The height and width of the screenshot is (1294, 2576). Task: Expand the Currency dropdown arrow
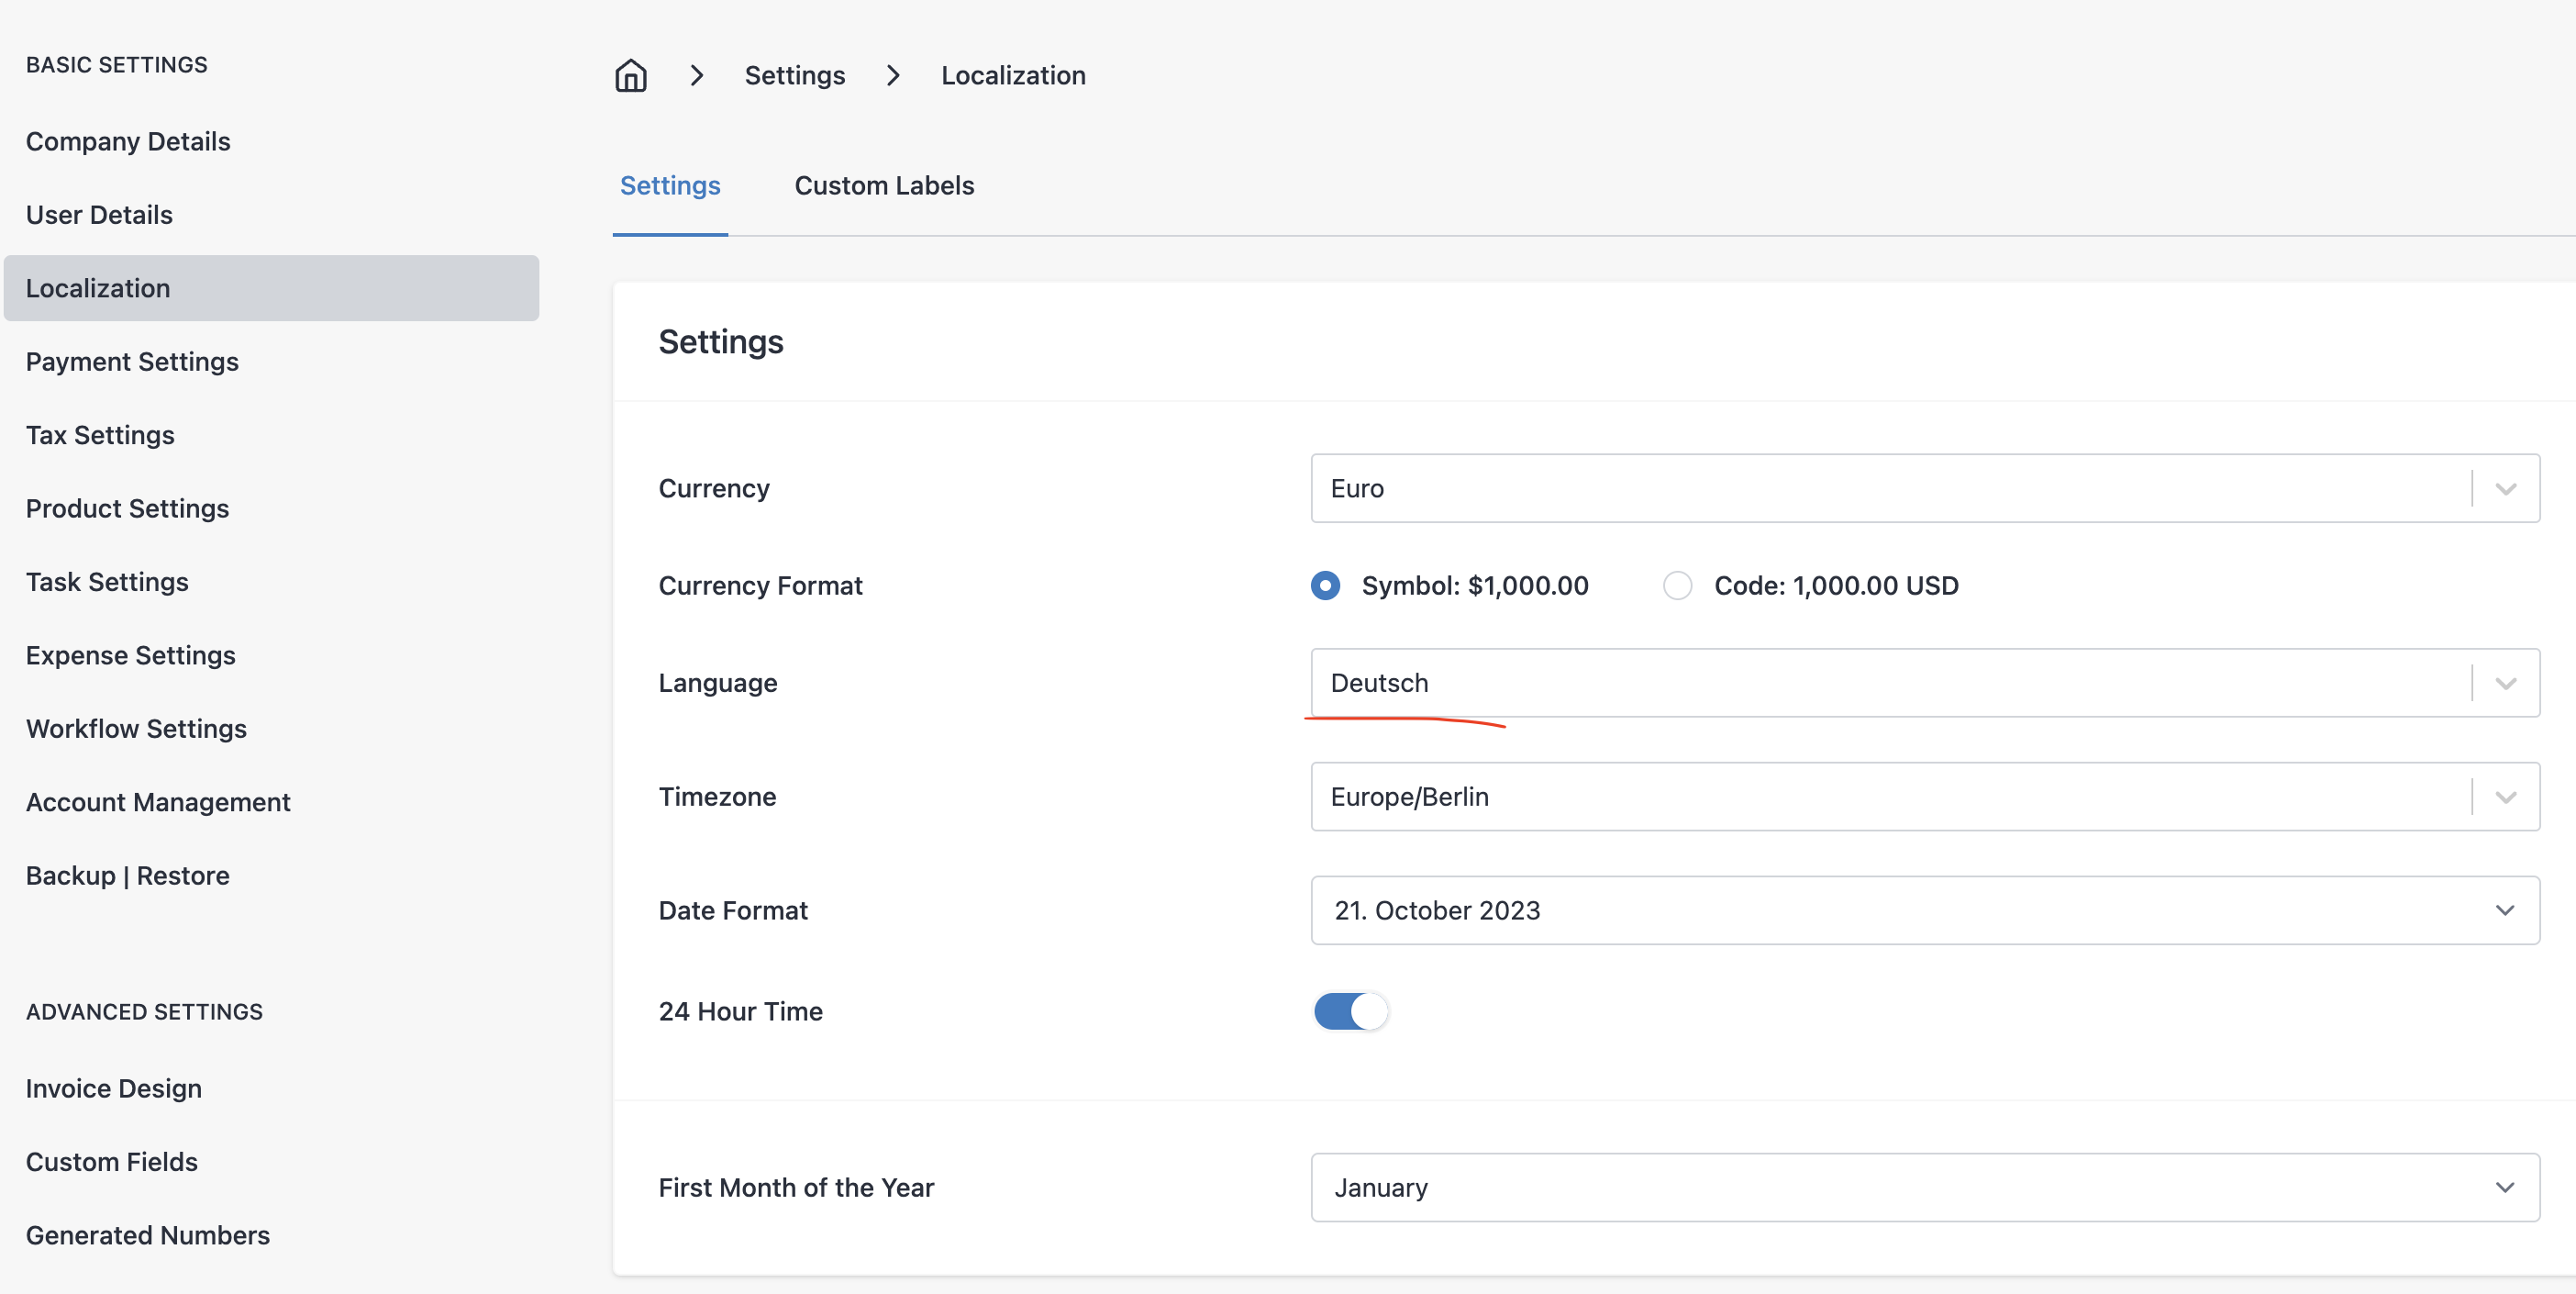[x=2505, y=489]
